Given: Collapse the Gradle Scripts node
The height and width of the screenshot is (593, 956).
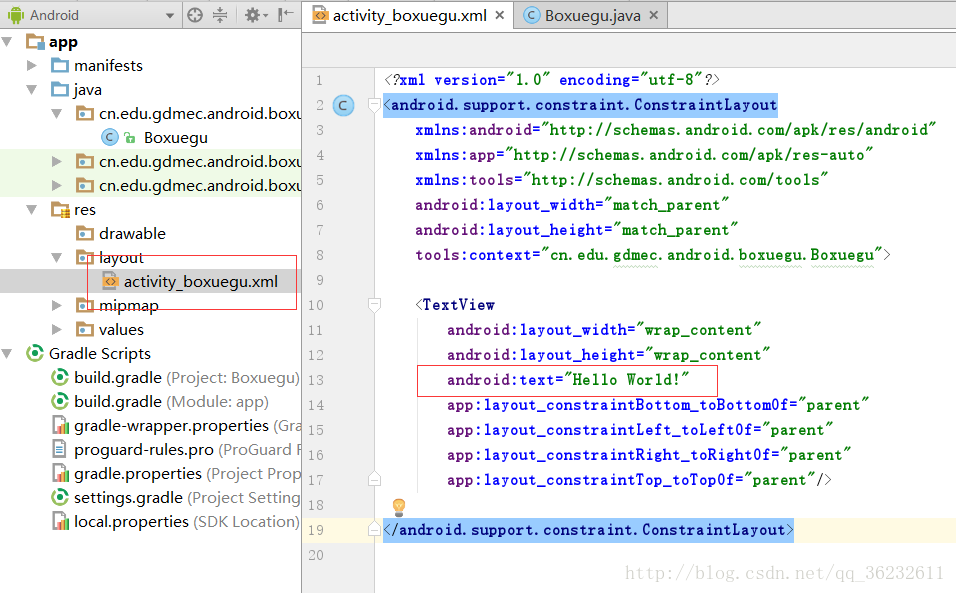Looking at the screenshot, I should (7, 353).
